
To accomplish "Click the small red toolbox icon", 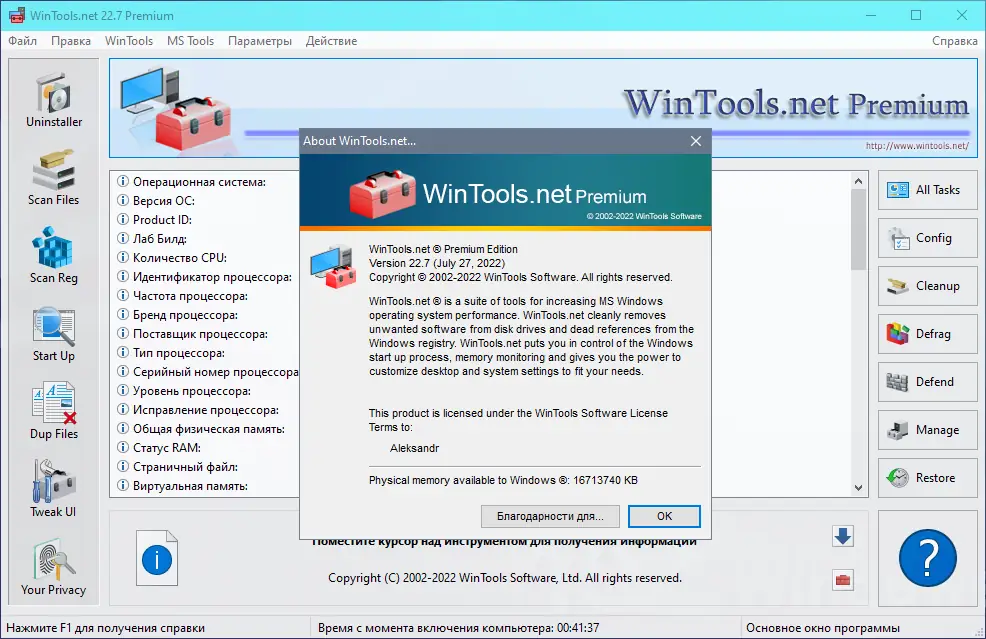I will tap(843, 580).
